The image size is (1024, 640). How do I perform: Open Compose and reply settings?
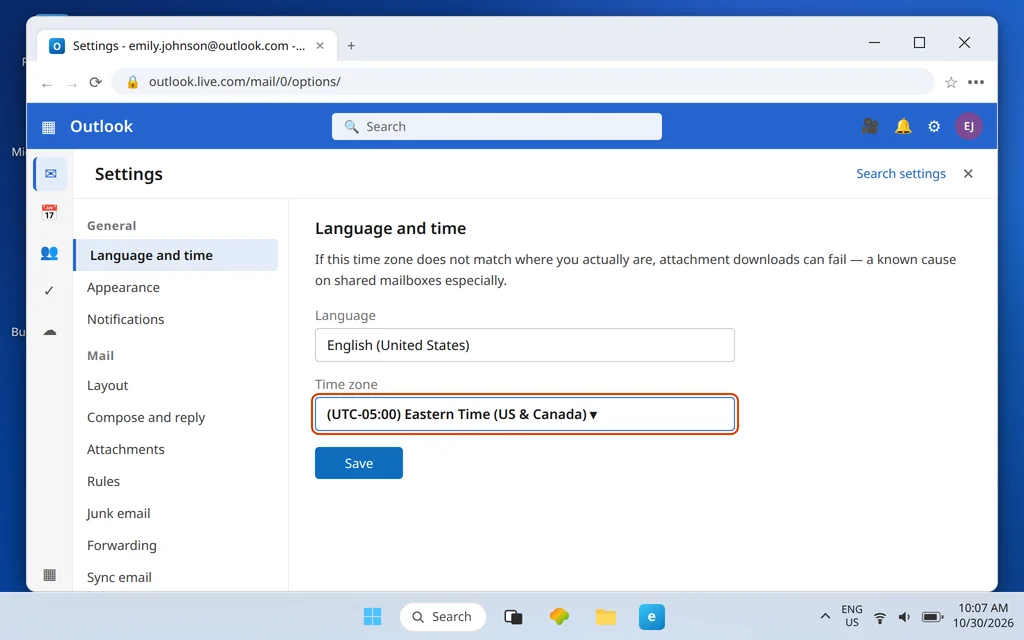(146, 417)
